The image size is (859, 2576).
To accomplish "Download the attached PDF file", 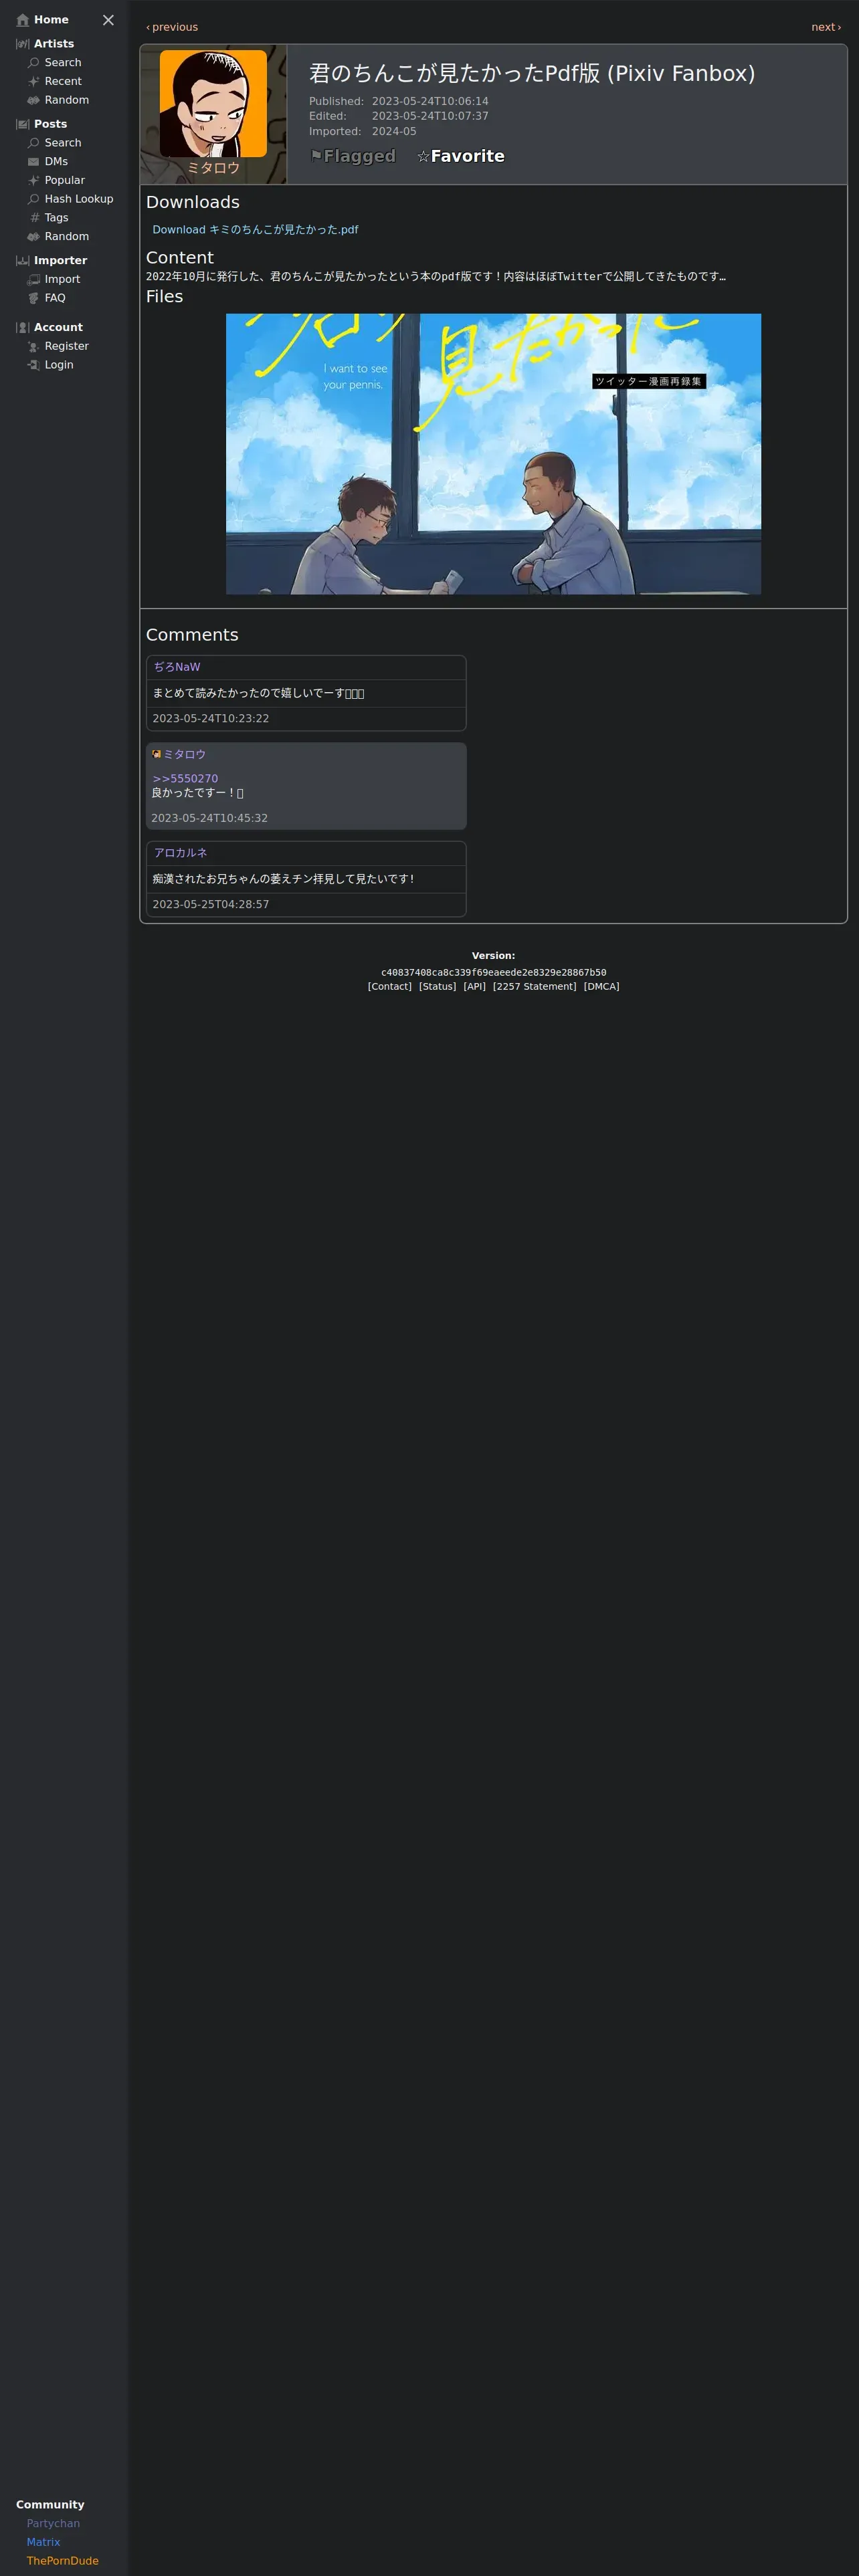I will [x=255, y=230].
